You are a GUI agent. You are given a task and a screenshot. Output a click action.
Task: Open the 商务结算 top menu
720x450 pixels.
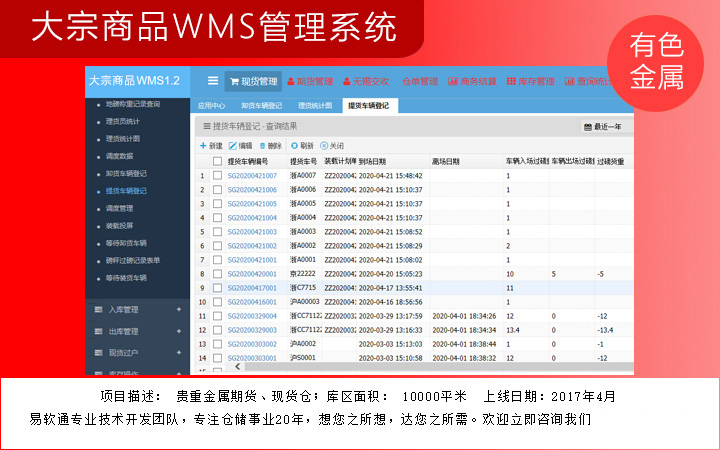[x=472, y=81]
